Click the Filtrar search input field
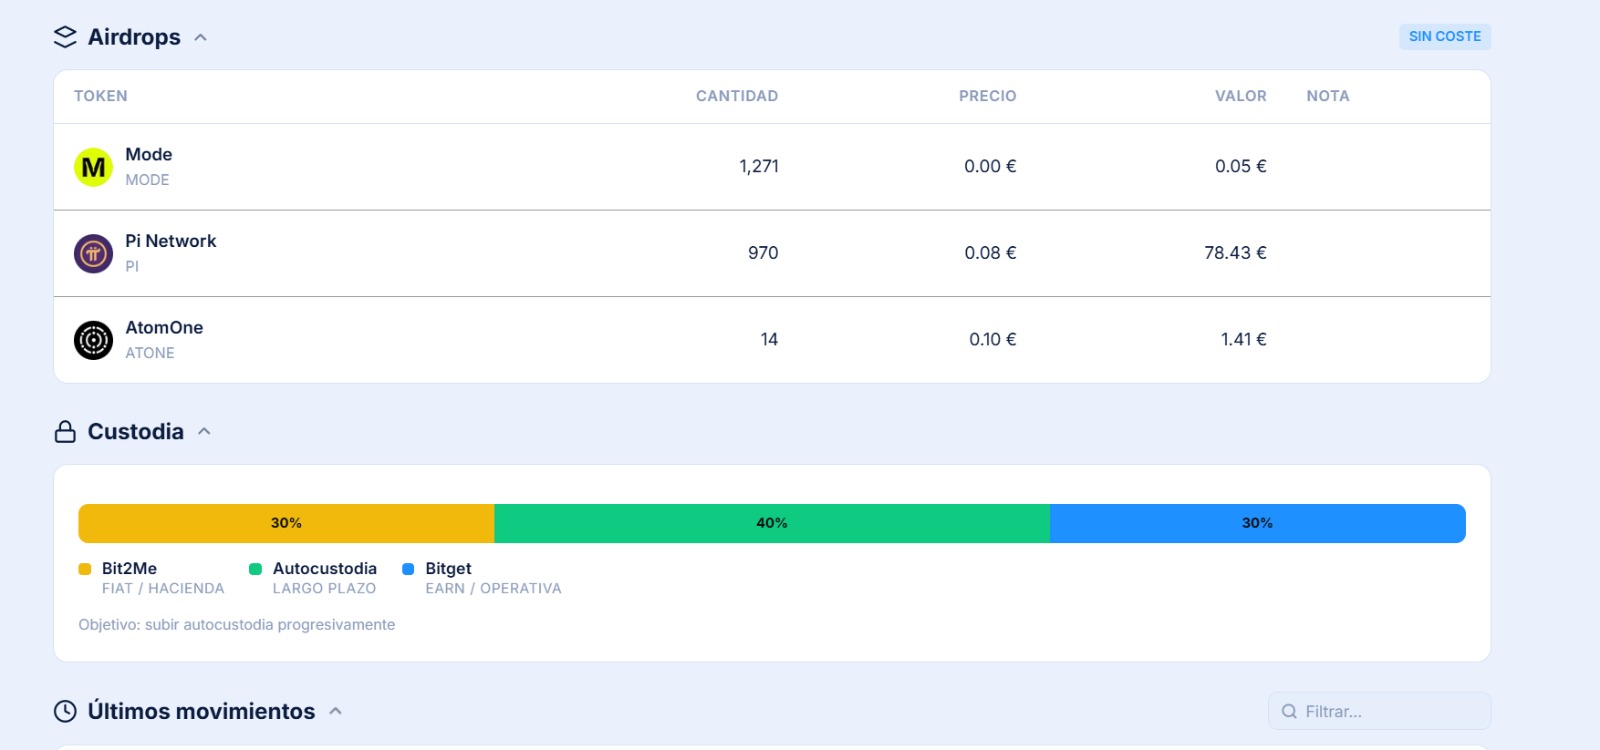This screenshot has height=750, width=1600. [x=1379, y=711]
